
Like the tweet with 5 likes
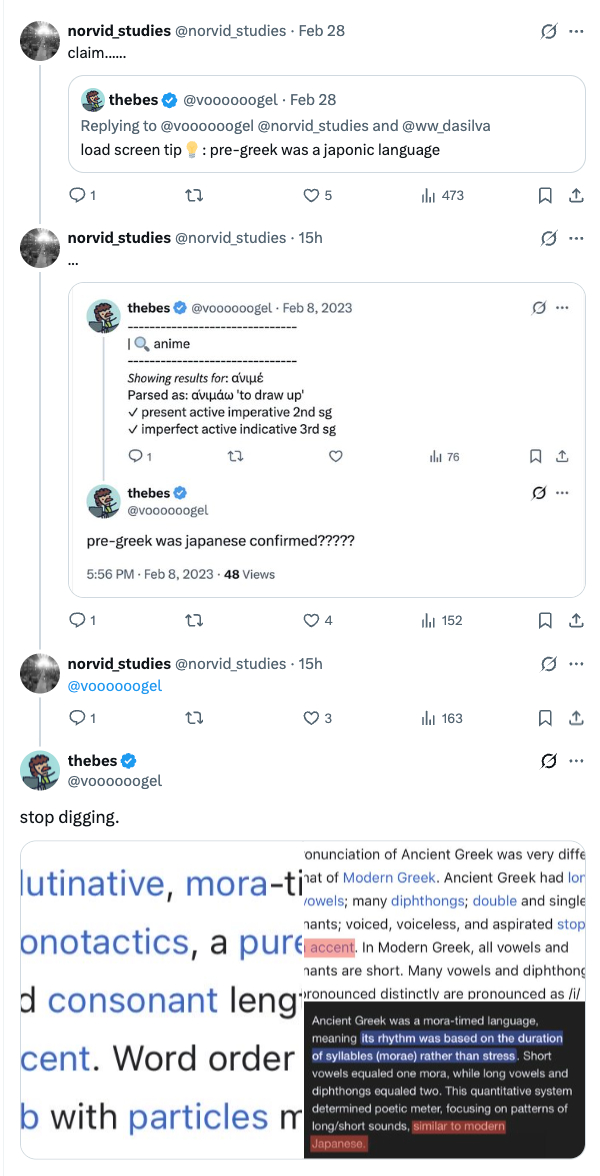pos(309,196)
